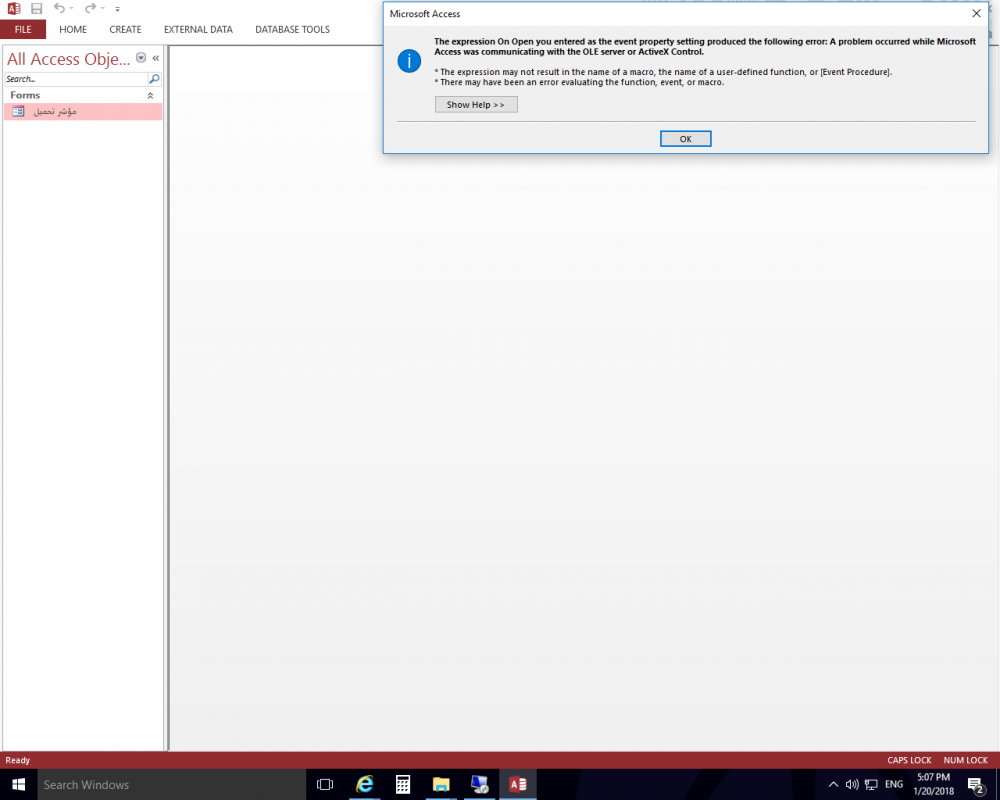The height and width of the screenshot is (800, 1000).
Task: Save the database with the floppy disk icon
Action: 36,8
